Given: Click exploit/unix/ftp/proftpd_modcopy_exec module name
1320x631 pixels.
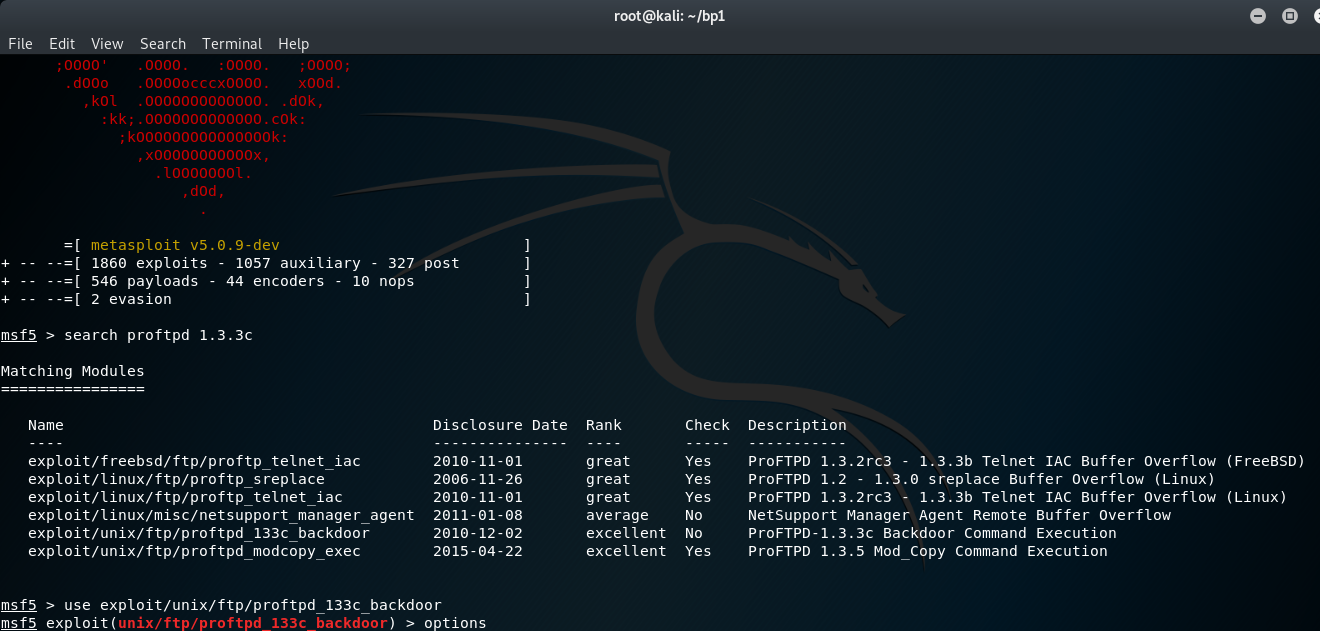Looking at the screenshot, I should point(194,551).
